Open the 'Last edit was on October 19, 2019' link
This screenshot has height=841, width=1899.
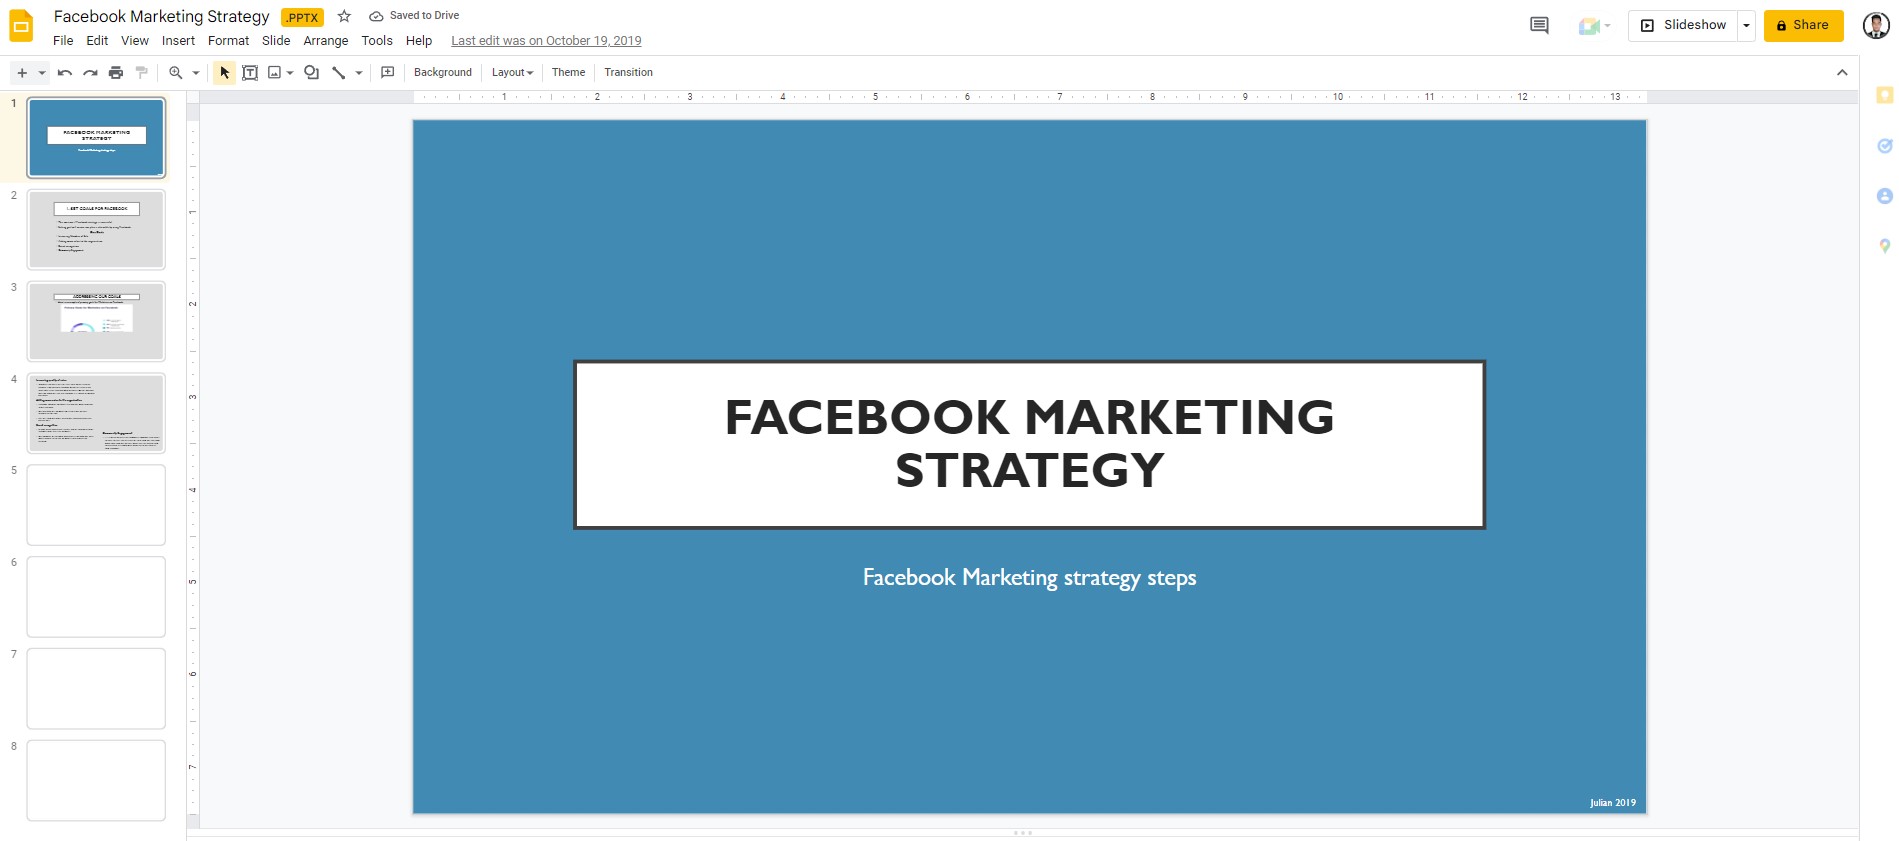point(546,41)
